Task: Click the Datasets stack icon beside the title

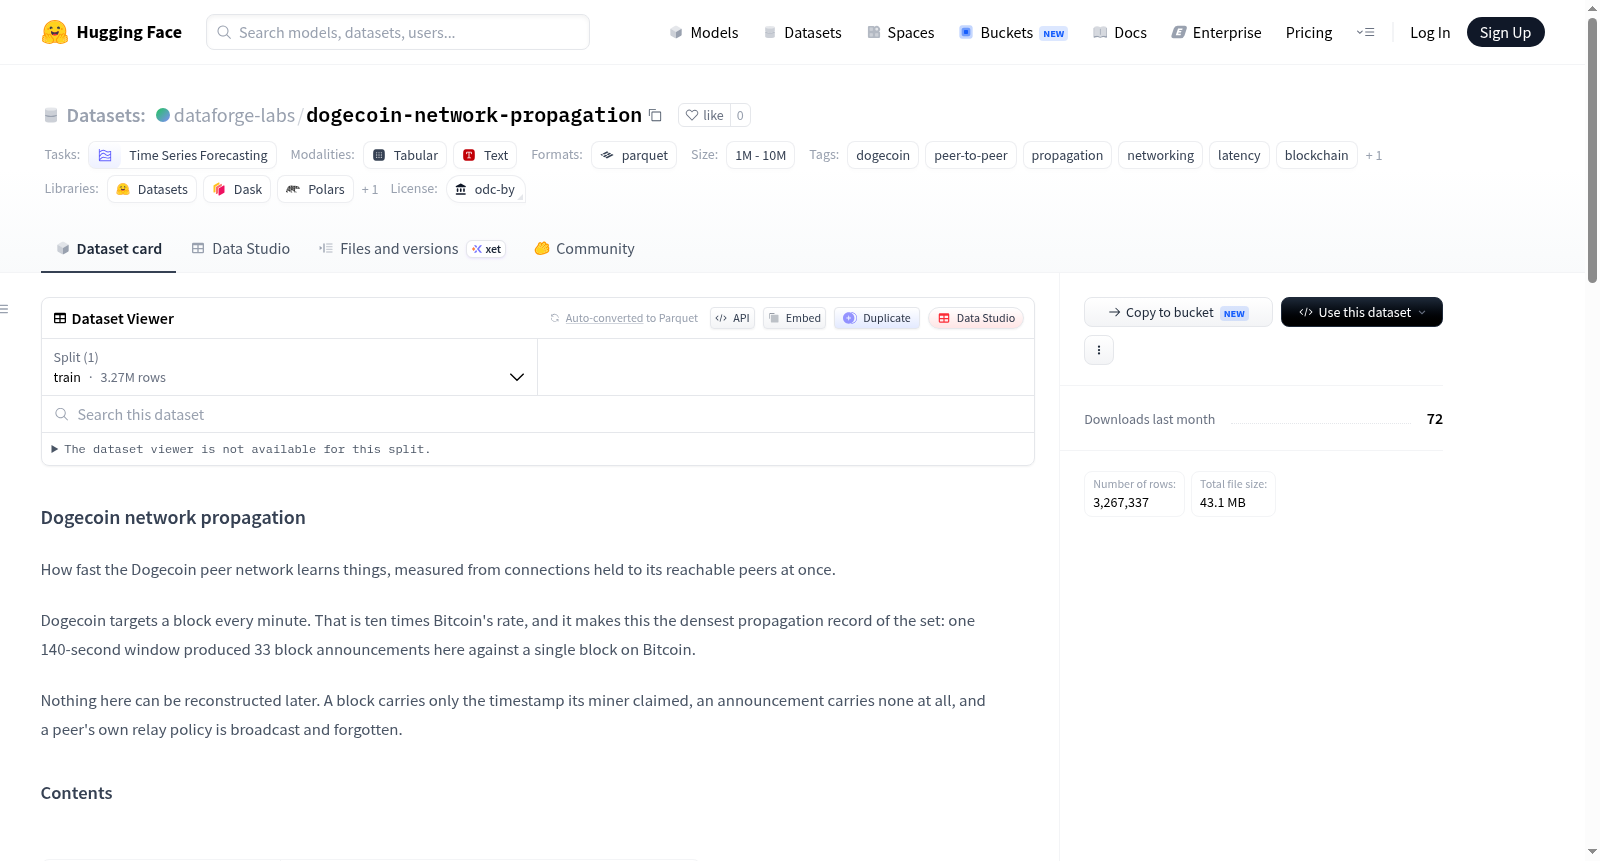Action: [51, 116]
